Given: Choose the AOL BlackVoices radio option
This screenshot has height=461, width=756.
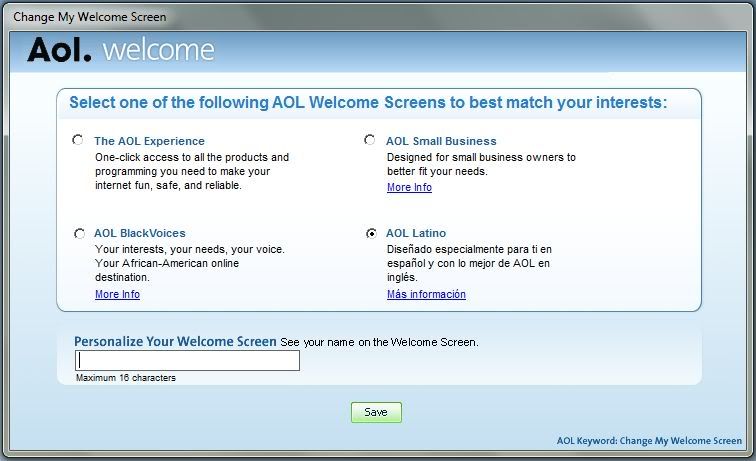Looking at the screenshot, I should [x=80, y=233].
